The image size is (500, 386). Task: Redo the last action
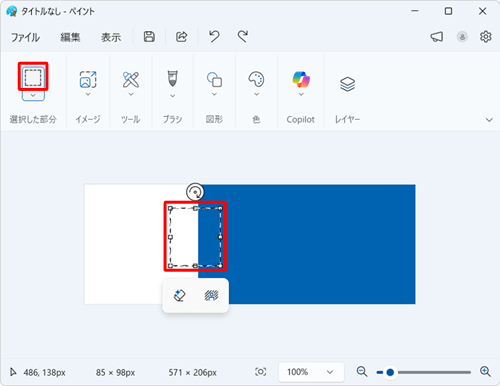[243, 36]
